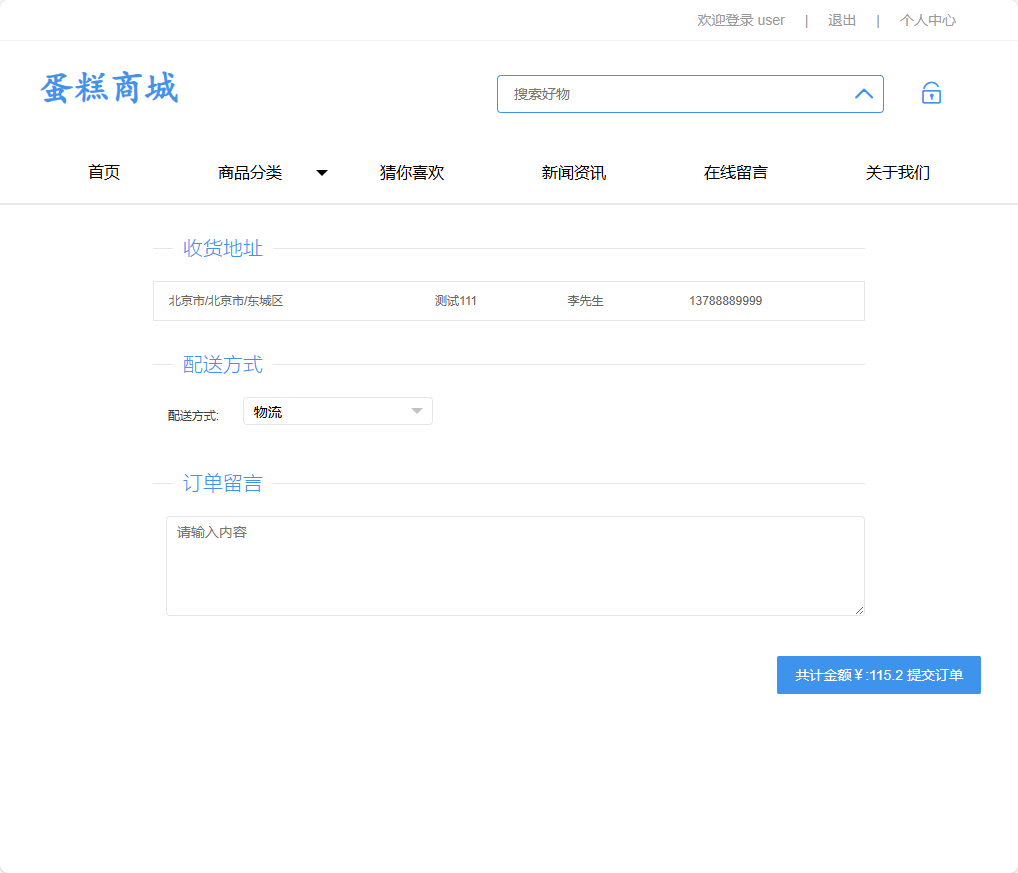Image resolution: width=1018 pixels, height=873 pixels.
Task: Select the 北京市东城区 shipping address row
Action: (x=509, y=300)
